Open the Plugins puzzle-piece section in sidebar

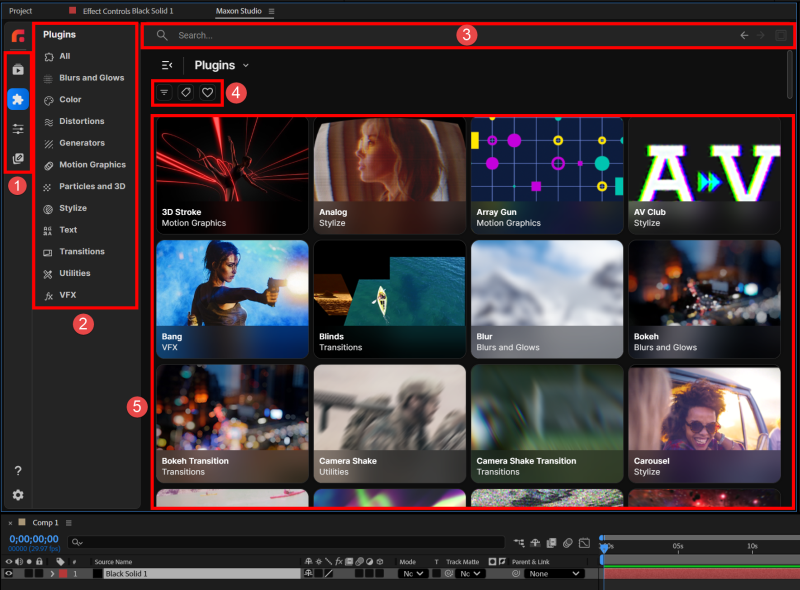(17, 99)
